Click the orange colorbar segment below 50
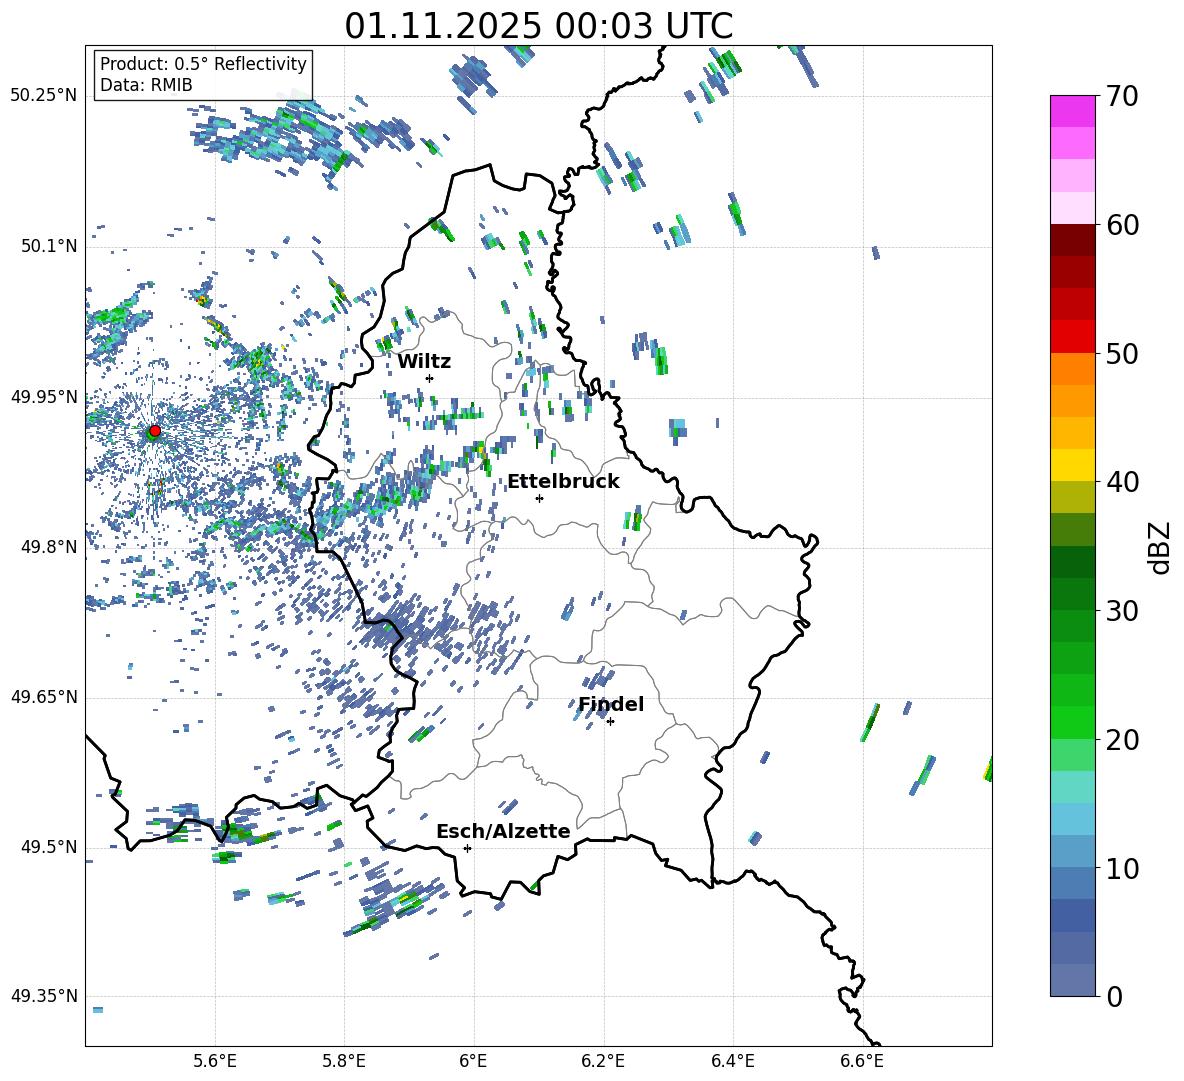 point(1073,368)
